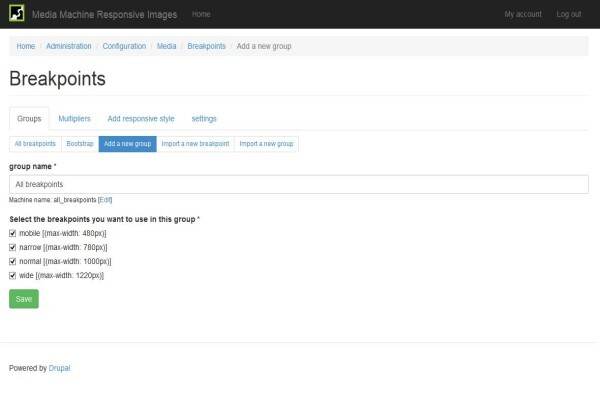Click 'Machine name: all_breakpoints' text
The image size is (600, 400).
coord(52,200)
